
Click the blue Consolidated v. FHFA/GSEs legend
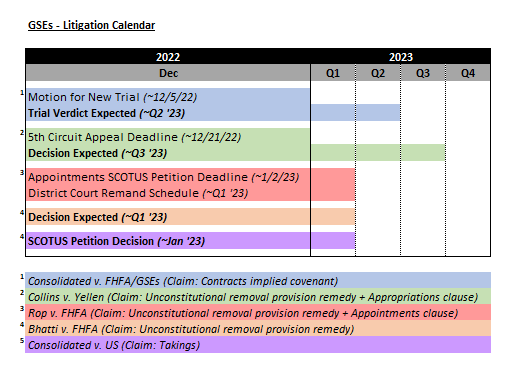[x=258, y=280]
